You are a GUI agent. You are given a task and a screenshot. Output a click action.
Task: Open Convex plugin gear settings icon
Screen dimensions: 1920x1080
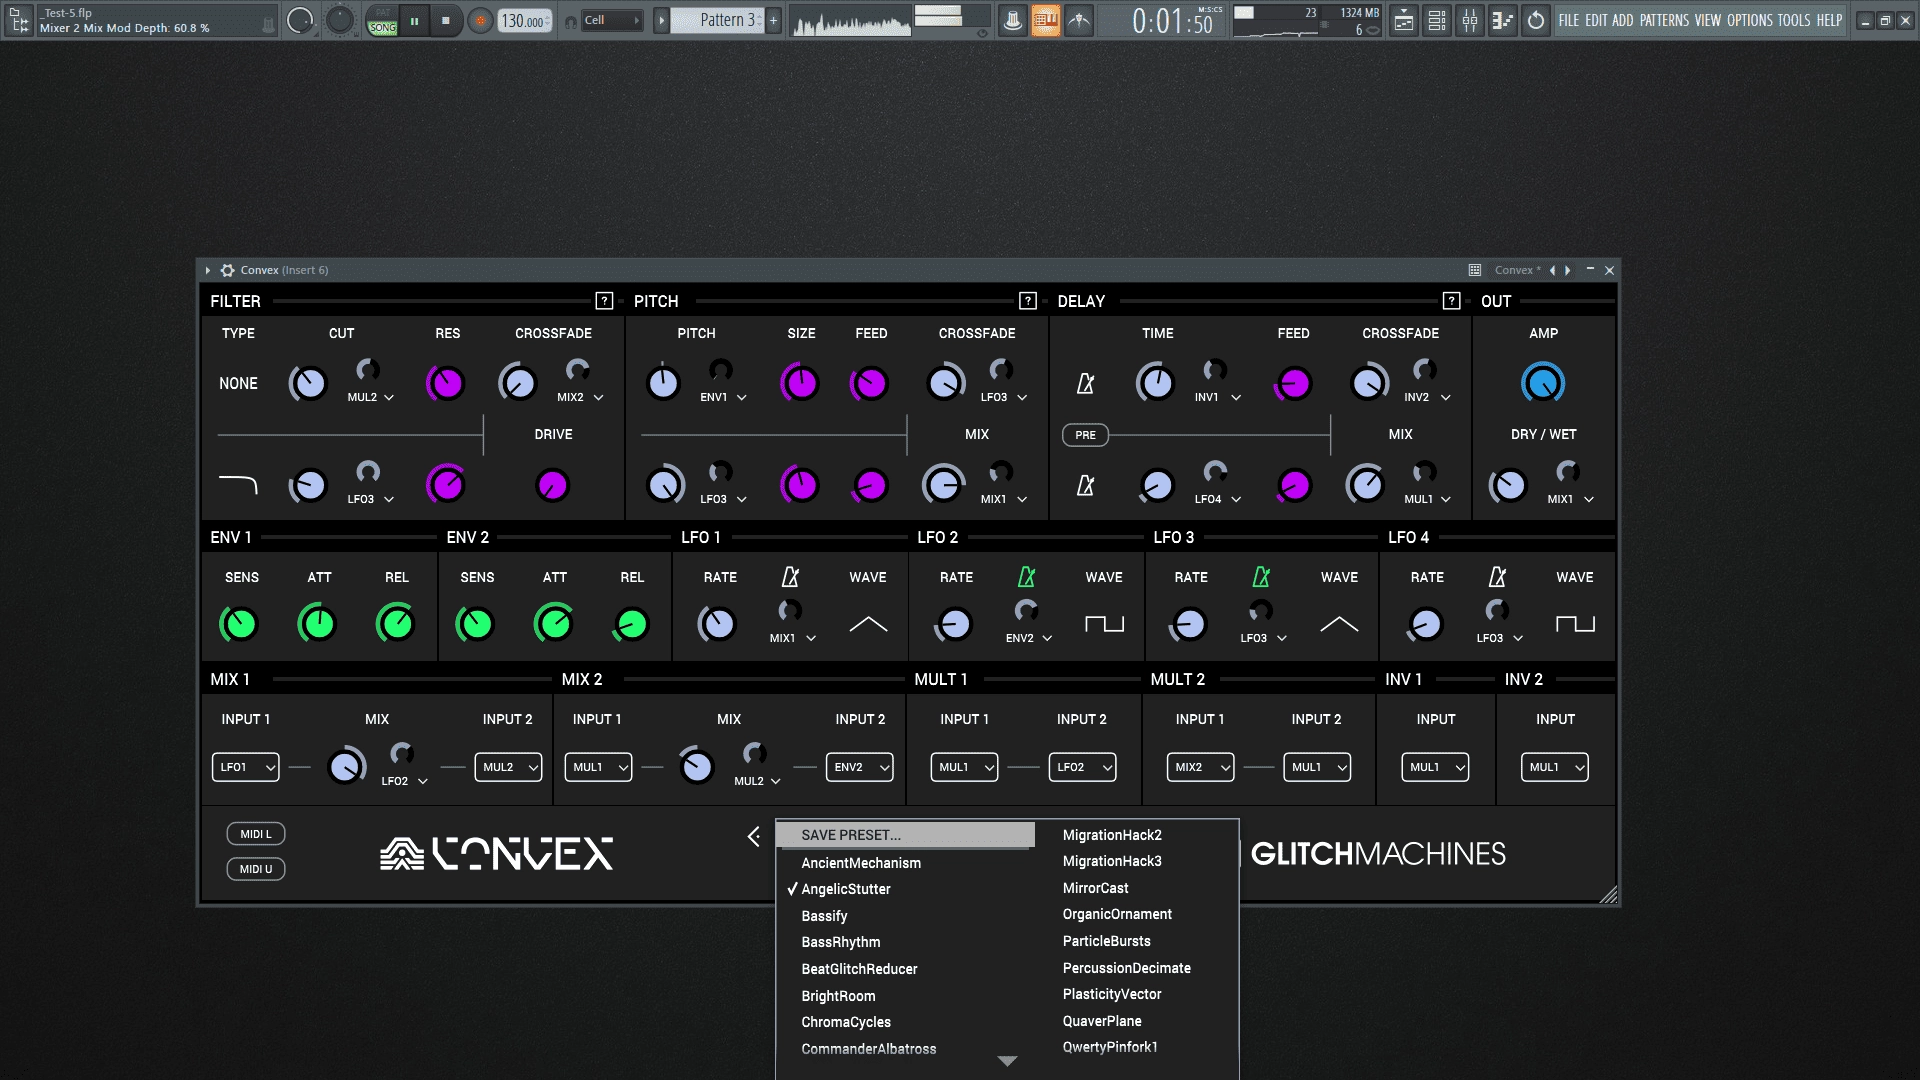pyautogui.click(x=227, y=270)
